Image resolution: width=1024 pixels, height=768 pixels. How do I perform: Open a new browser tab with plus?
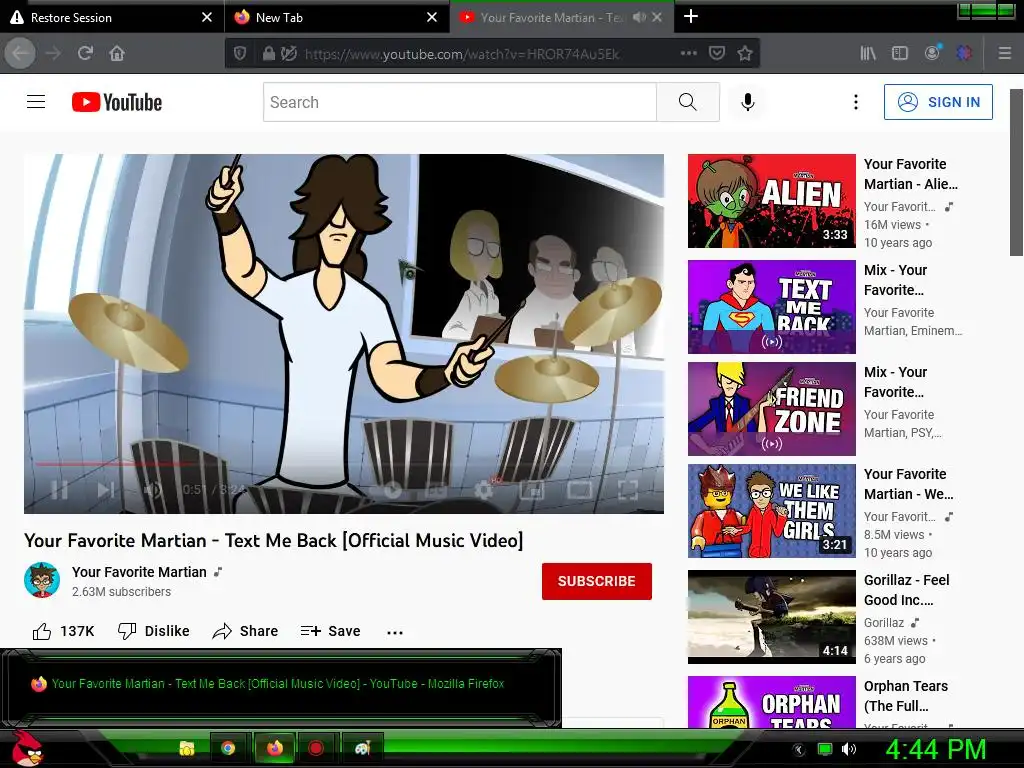(691, 16)
